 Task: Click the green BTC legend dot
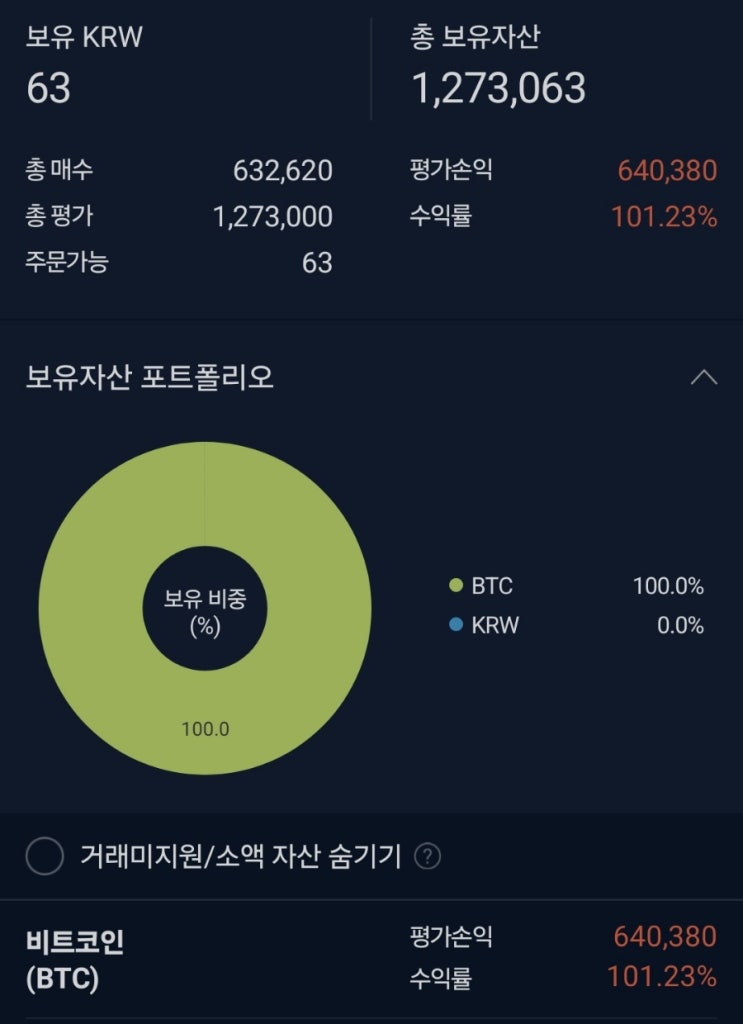click(456, 586)
